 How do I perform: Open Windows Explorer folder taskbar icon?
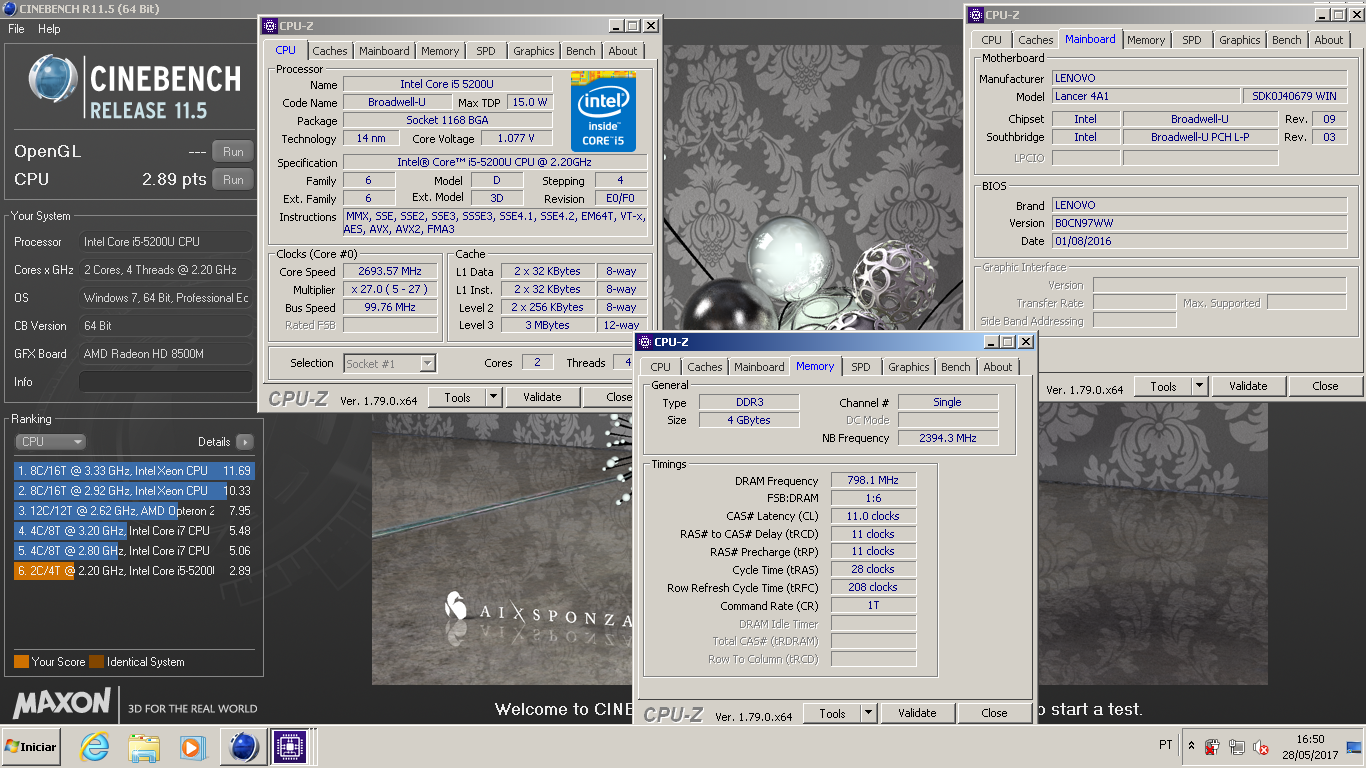coord(144,746)
